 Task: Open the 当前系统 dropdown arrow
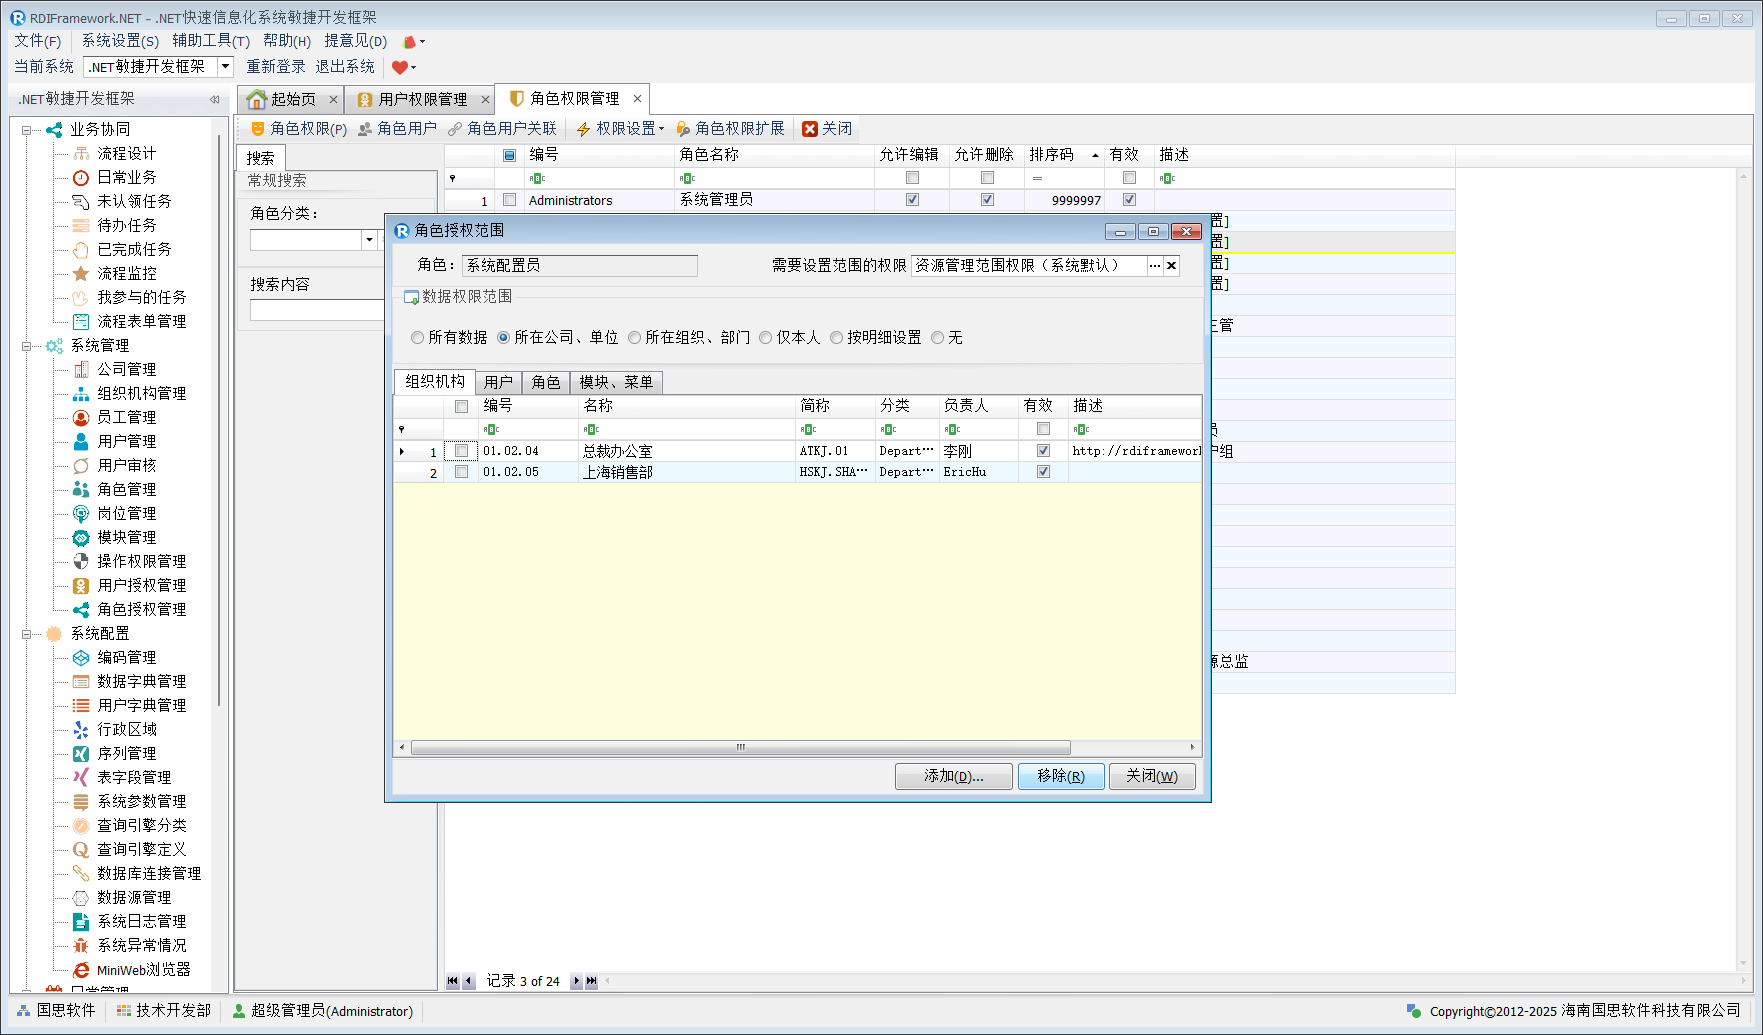coord(225,67)
